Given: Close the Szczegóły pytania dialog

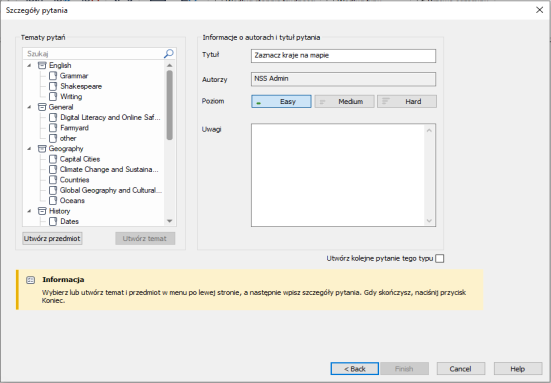Looking at the screenshot, I should click(x=539, y=10).
